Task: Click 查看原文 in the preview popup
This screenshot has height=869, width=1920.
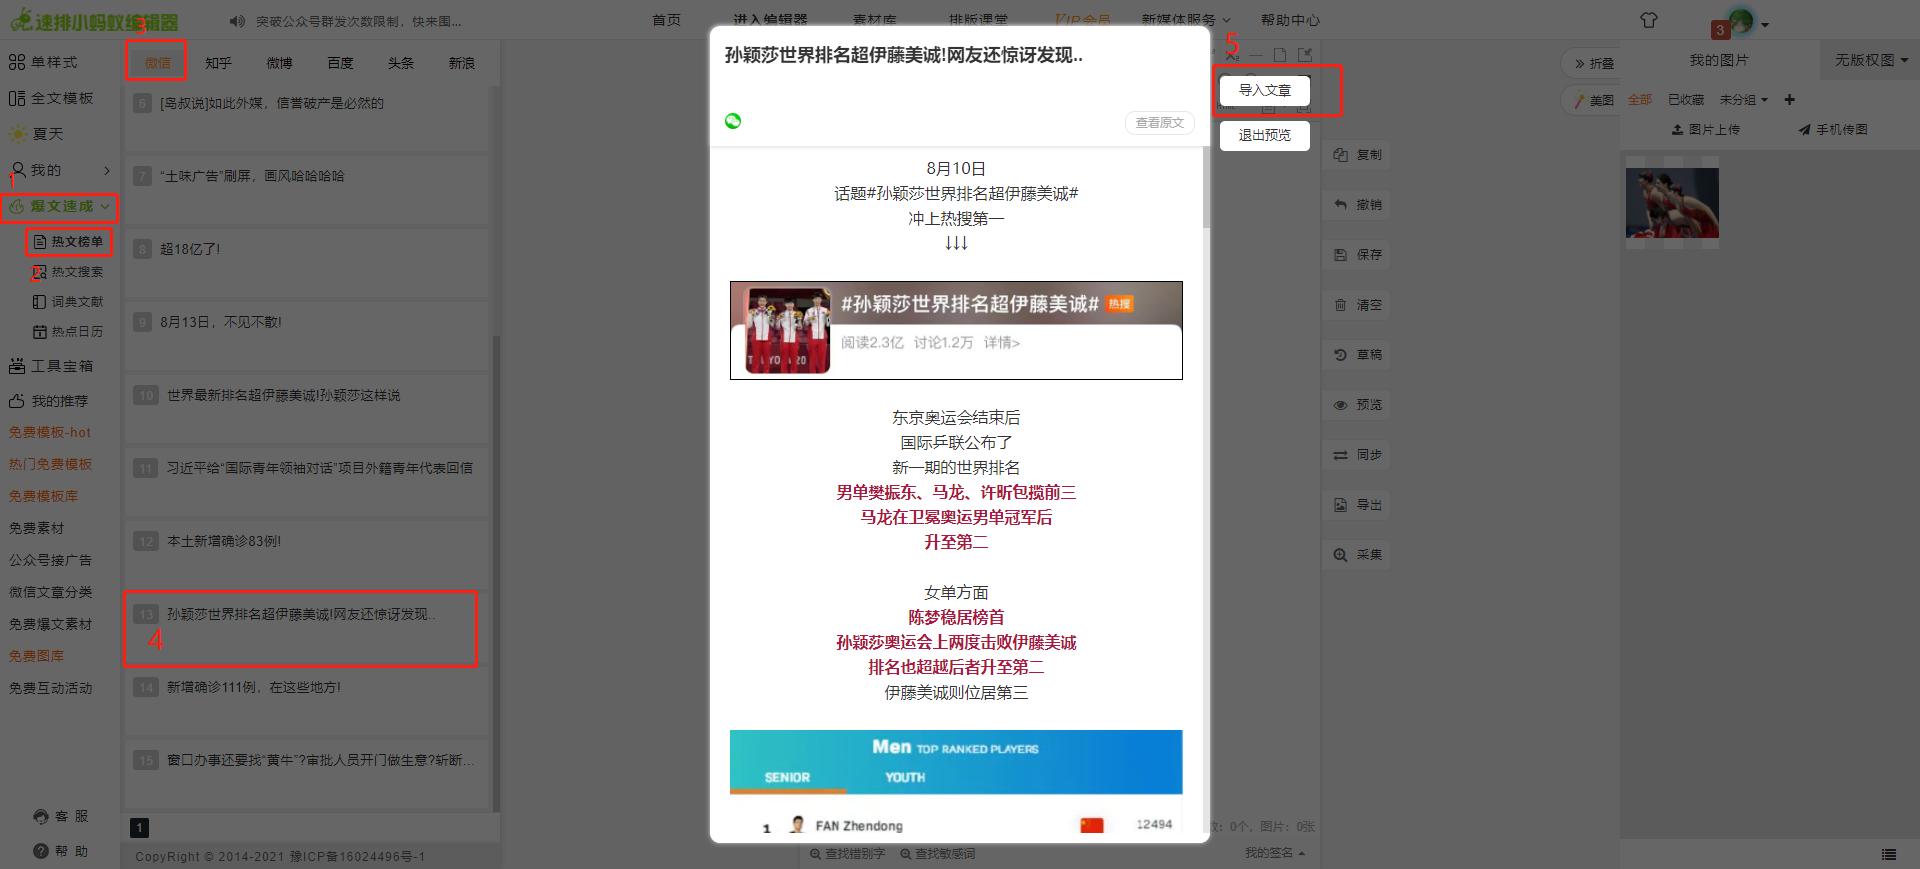Action: (1159, 122)
